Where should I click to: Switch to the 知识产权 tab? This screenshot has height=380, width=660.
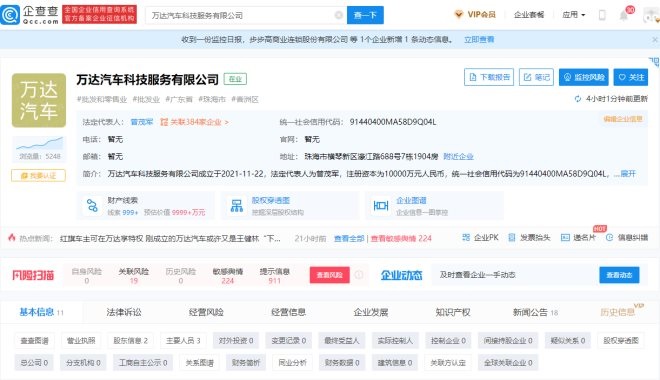pos(453,312)
